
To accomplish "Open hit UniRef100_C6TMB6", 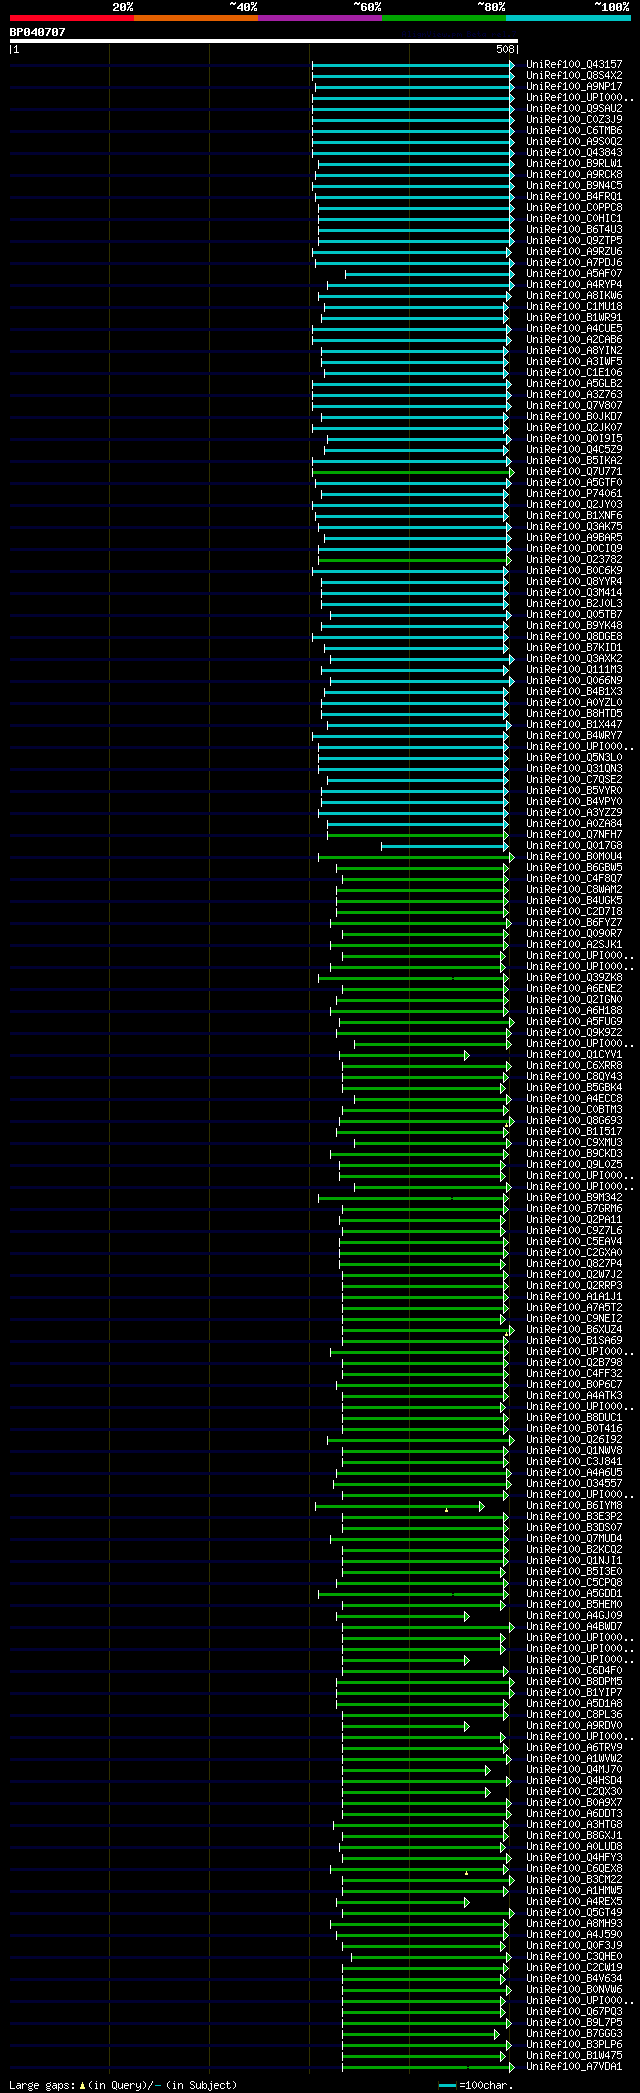I will pyautogui.click(x=574, y=130).
